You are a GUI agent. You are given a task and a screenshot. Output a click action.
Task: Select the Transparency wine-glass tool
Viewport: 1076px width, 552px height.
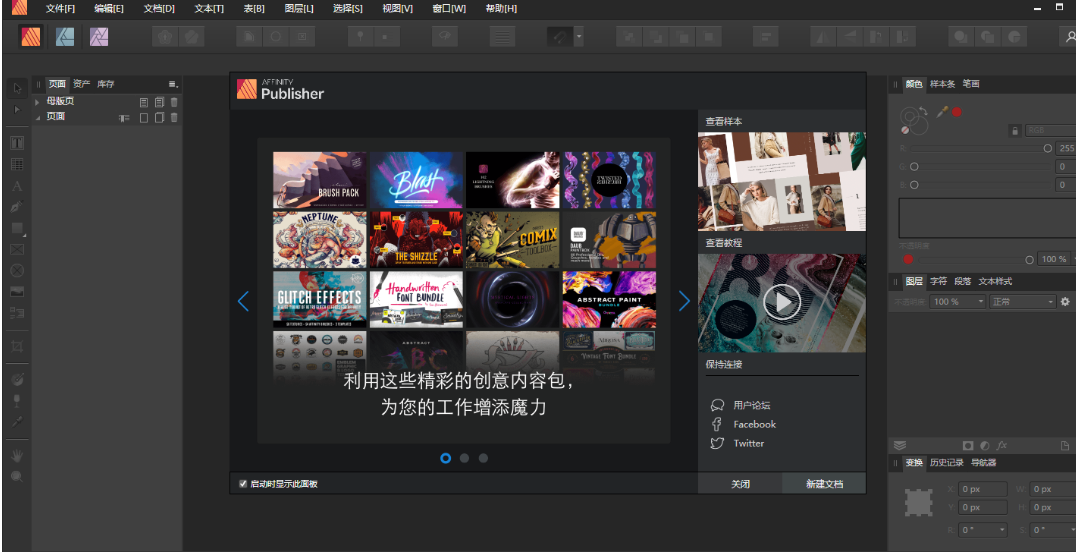pos(17,400)
